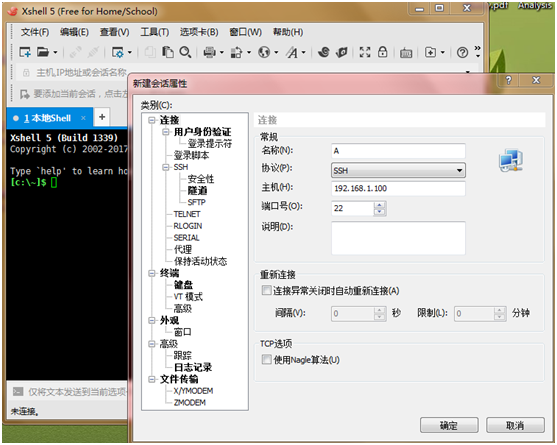Select 隧道 in category tree
557x445 pixels.
pyautogui.click(x=198, y=191)
